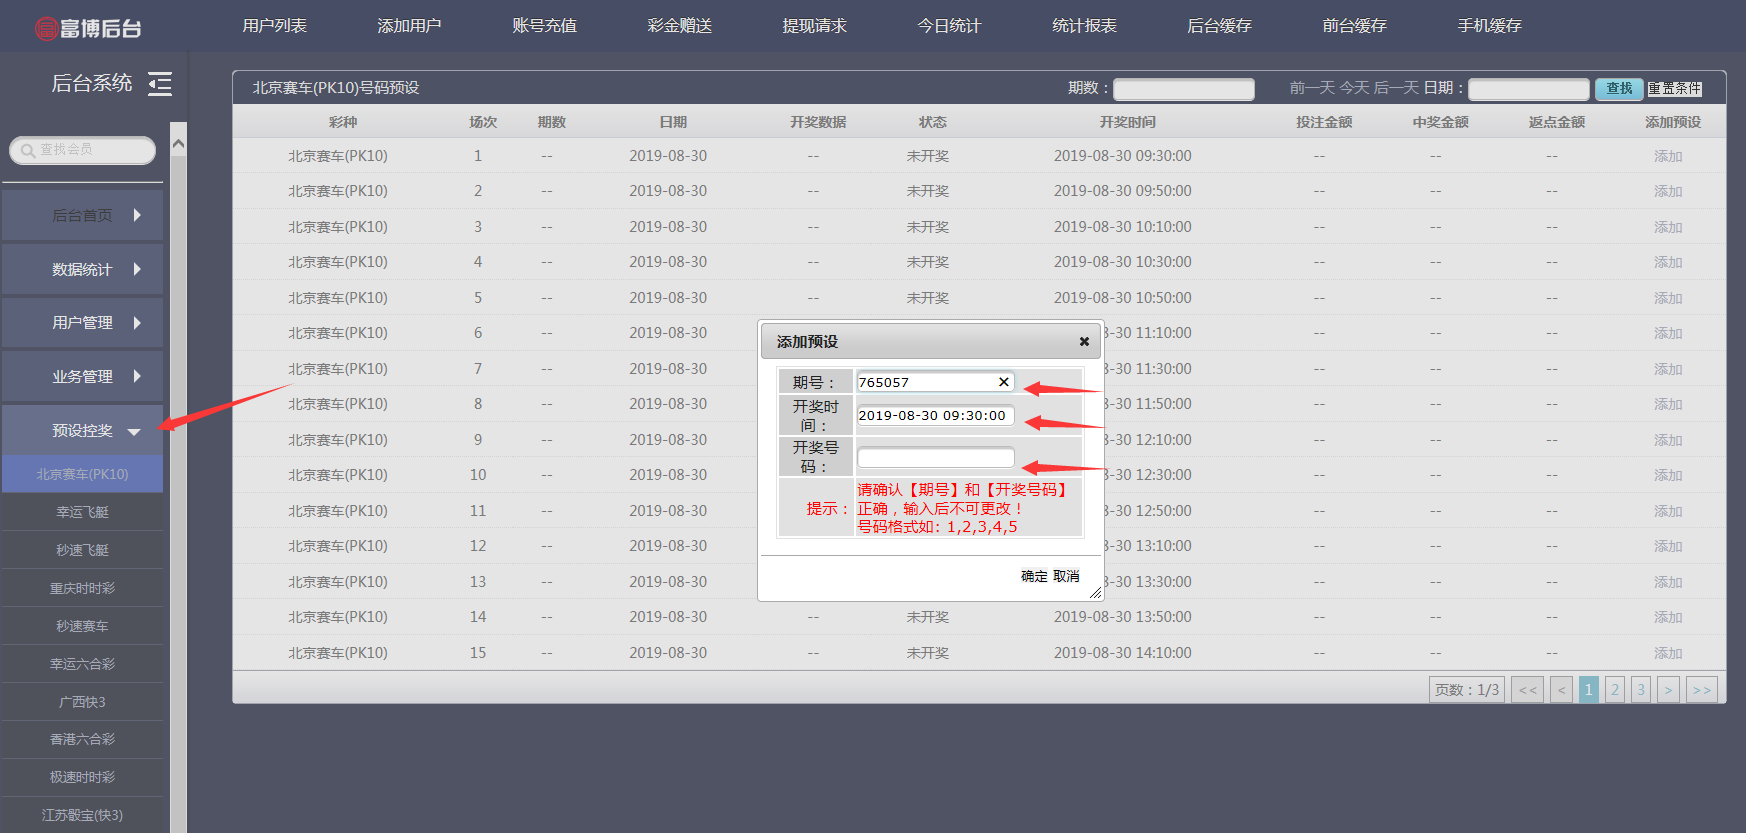Clear the 期号 field using X icon
Screen dimensions: 1746x833
pos(1003,382)
